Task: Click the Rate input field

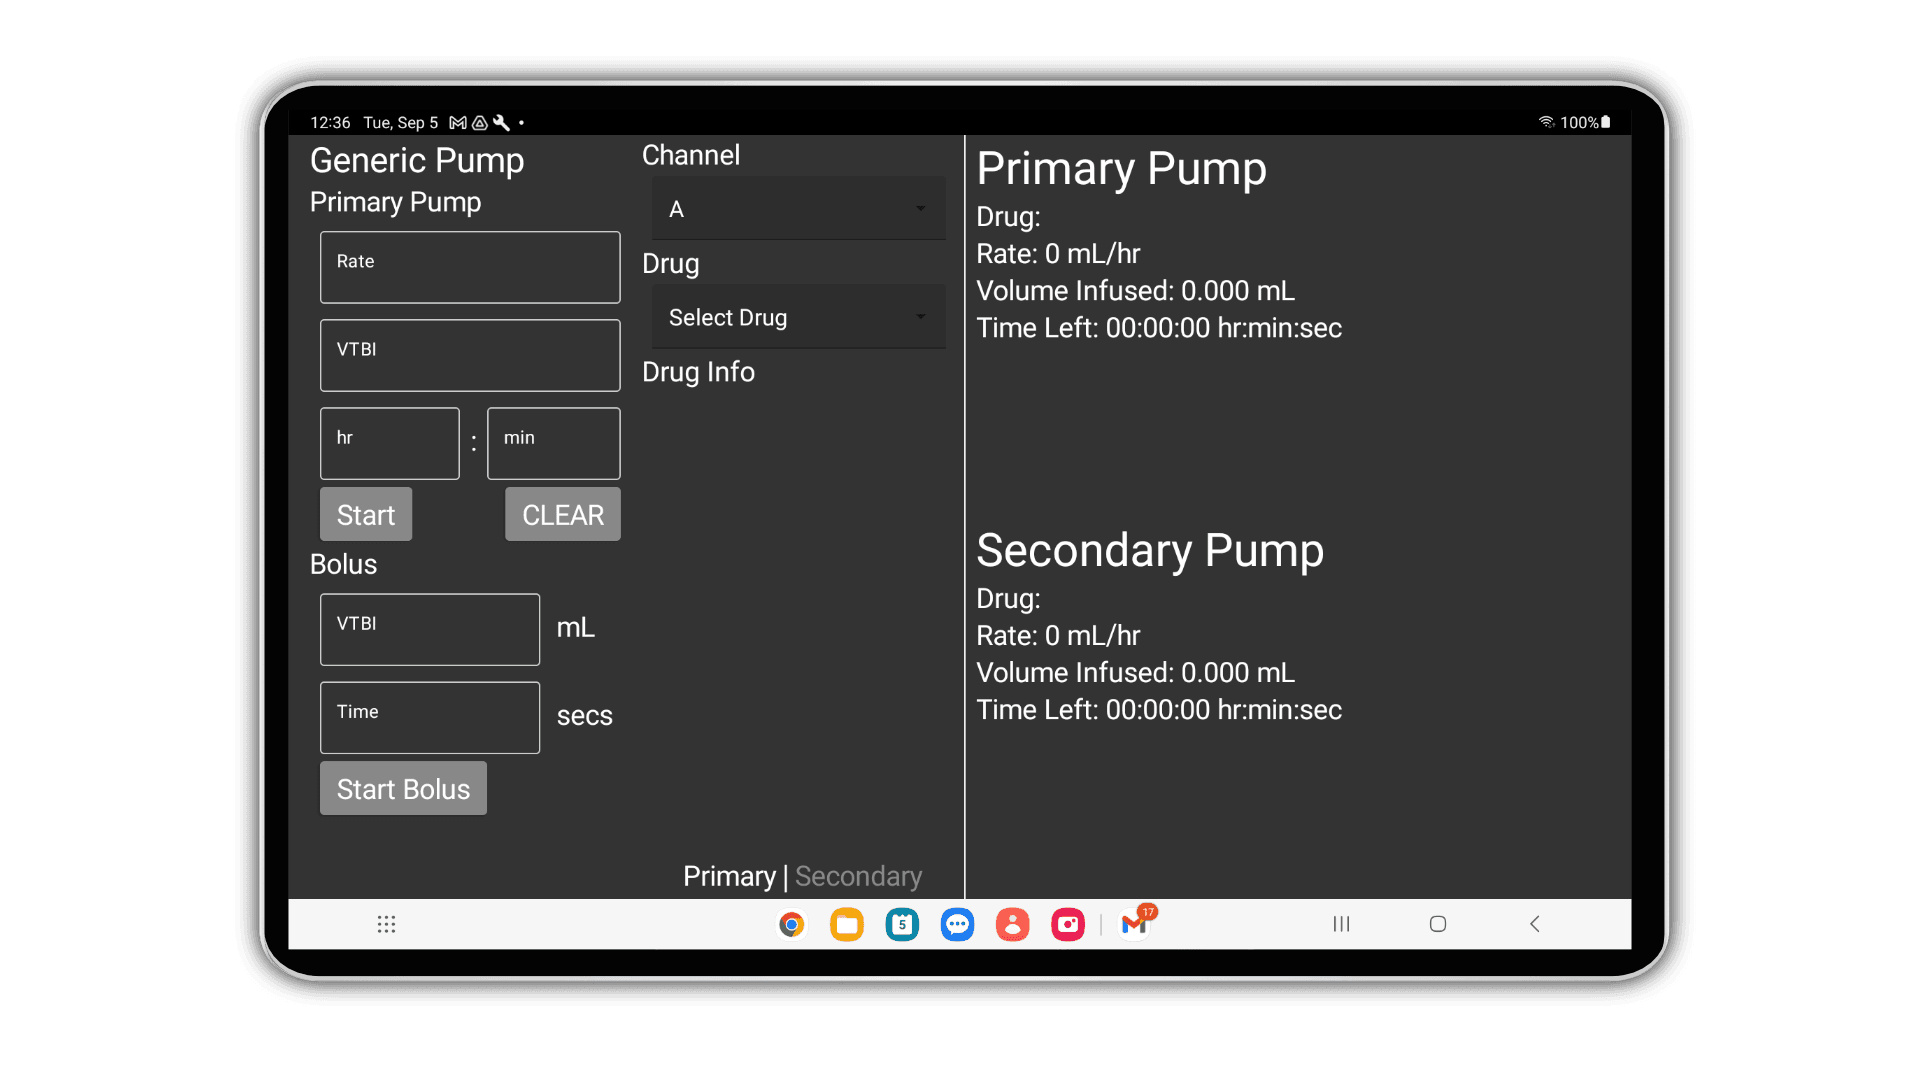Action: click(469, 267)
